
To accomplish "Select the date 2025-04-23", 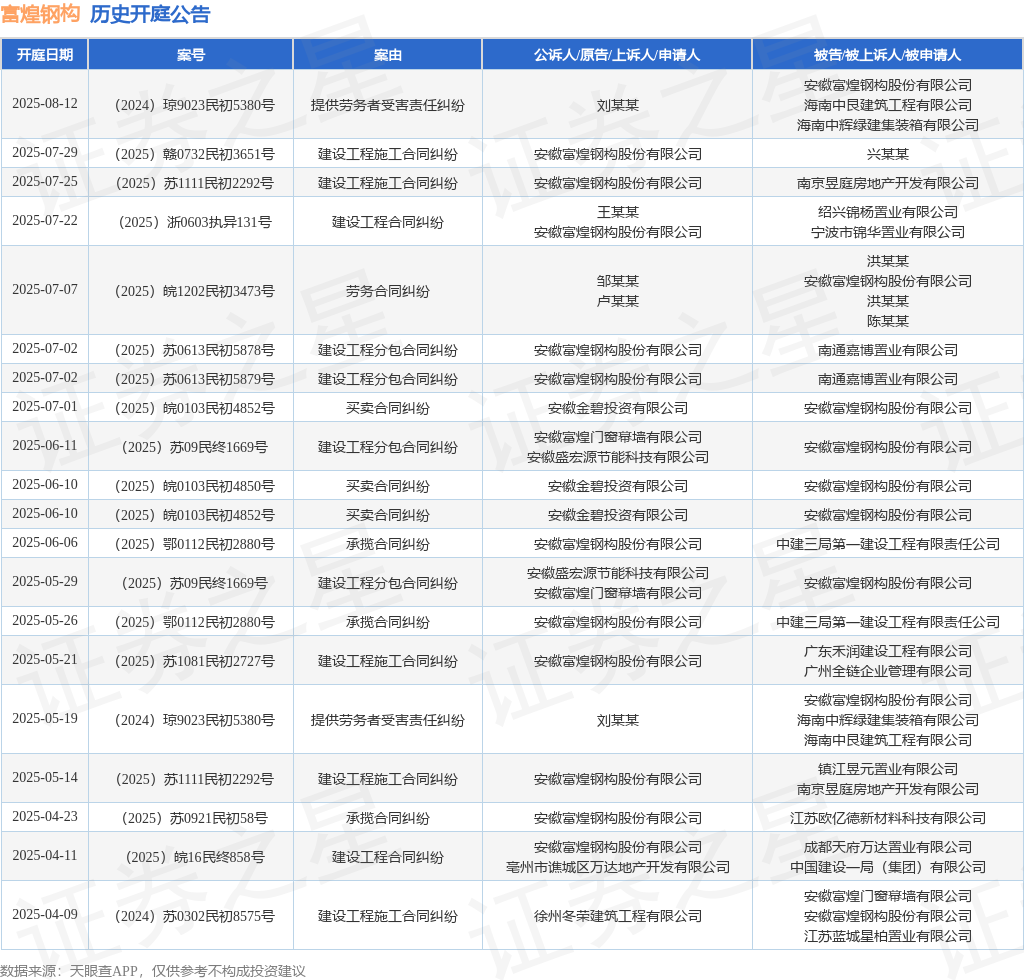I will (44, 817).
